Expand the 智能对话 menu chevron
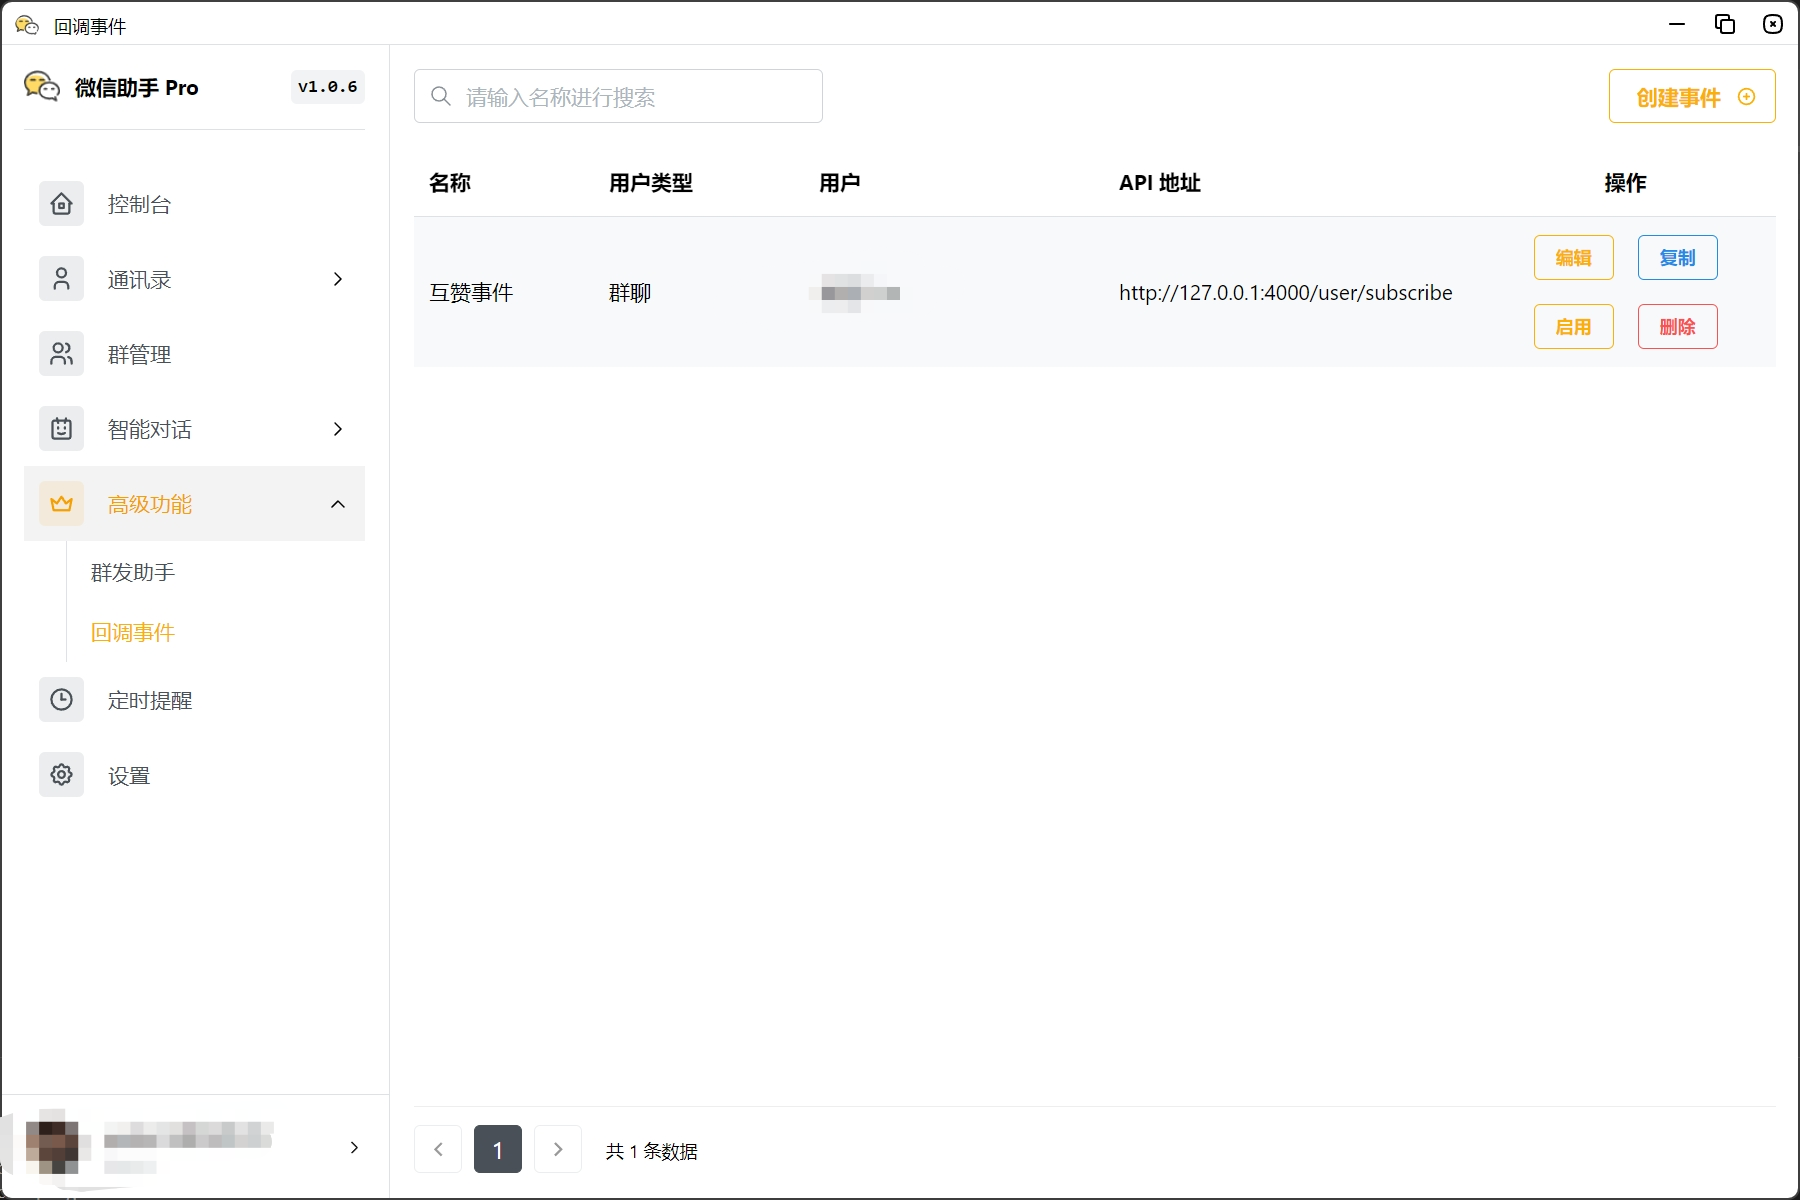1800x1200 pixels. (337, 428)
